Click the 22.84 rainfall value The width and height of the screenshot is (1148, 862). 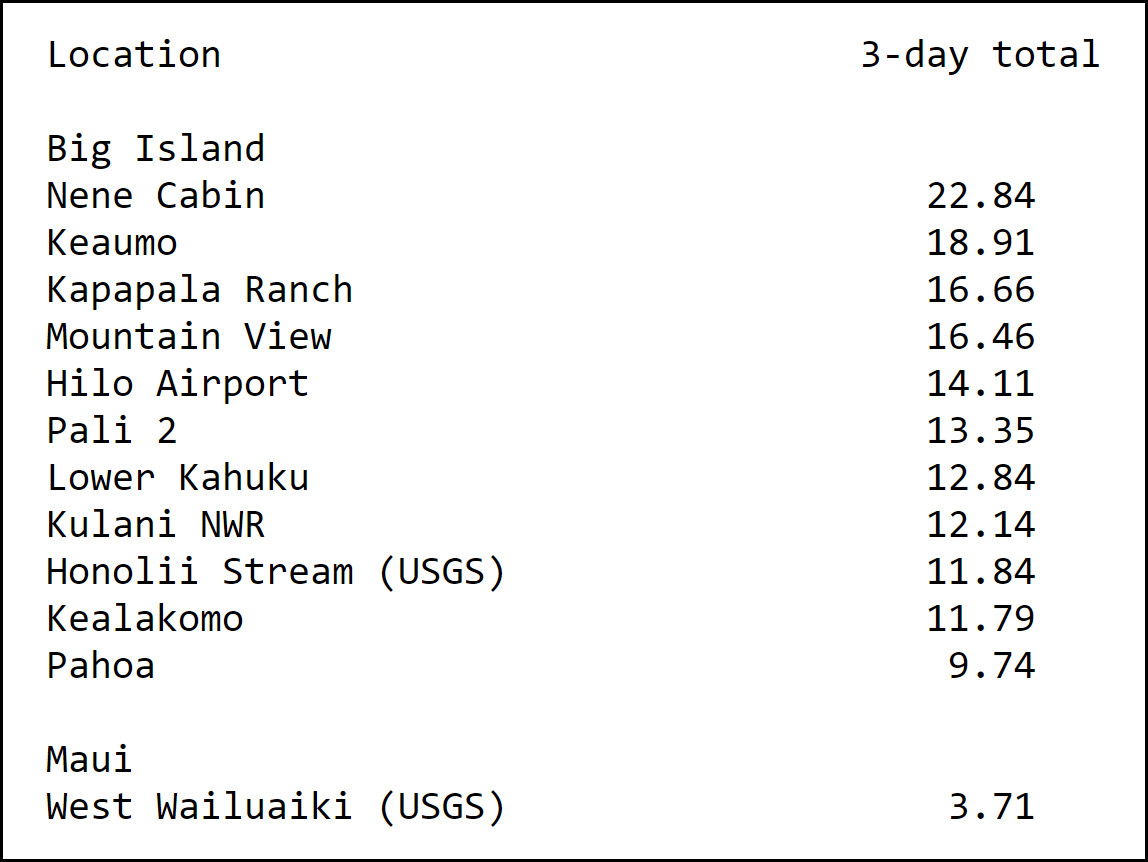click(x=981, y=196)
